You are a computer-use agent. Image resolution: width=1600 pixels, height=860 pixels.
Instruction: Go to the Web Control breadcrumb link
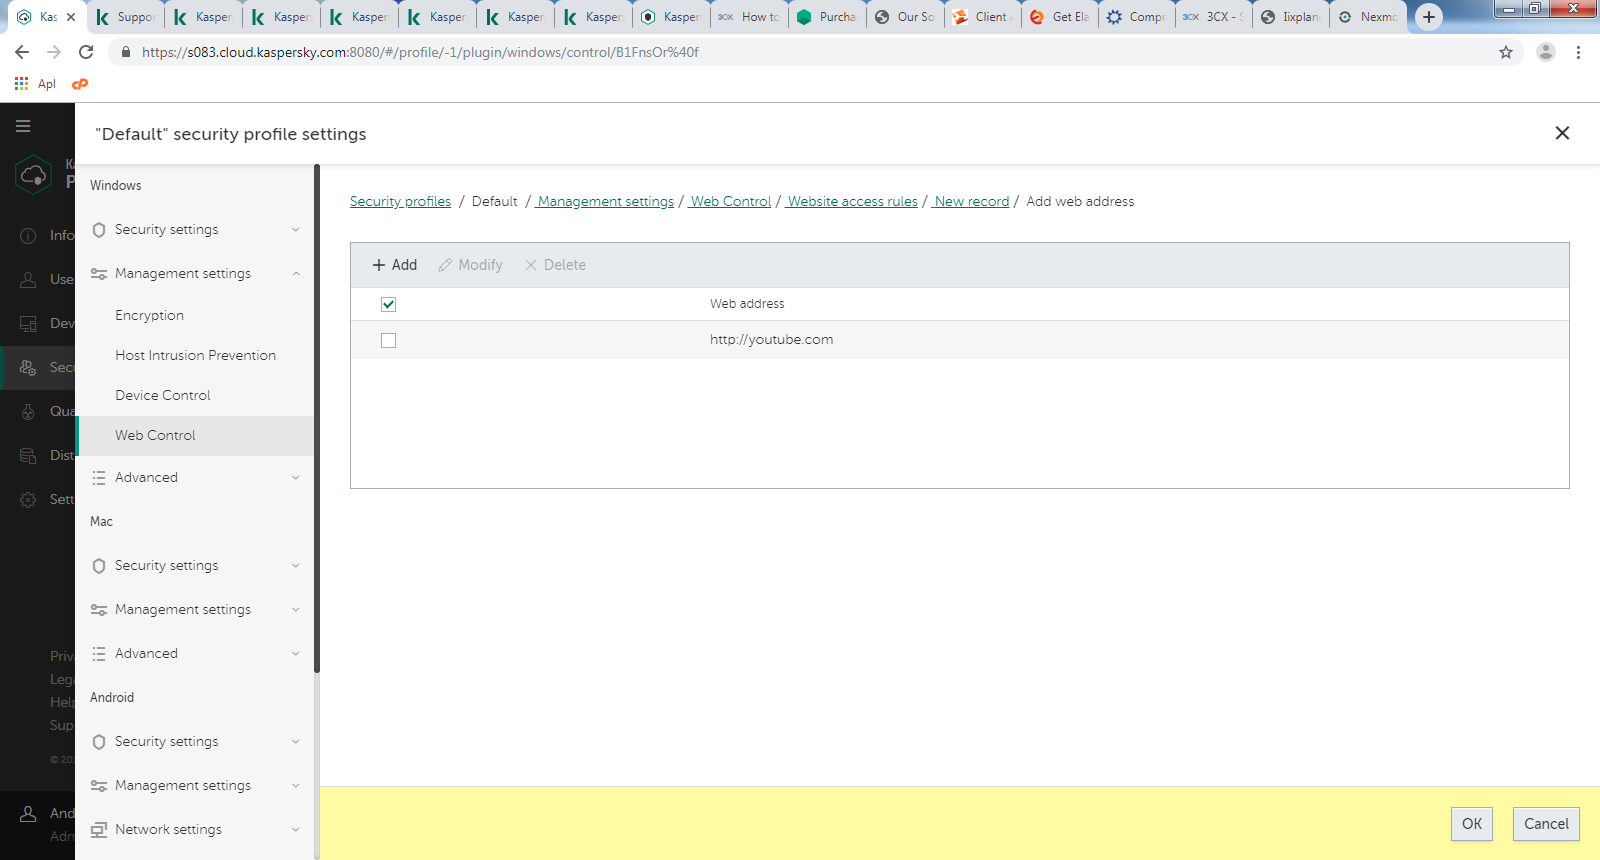pos(730,202)
